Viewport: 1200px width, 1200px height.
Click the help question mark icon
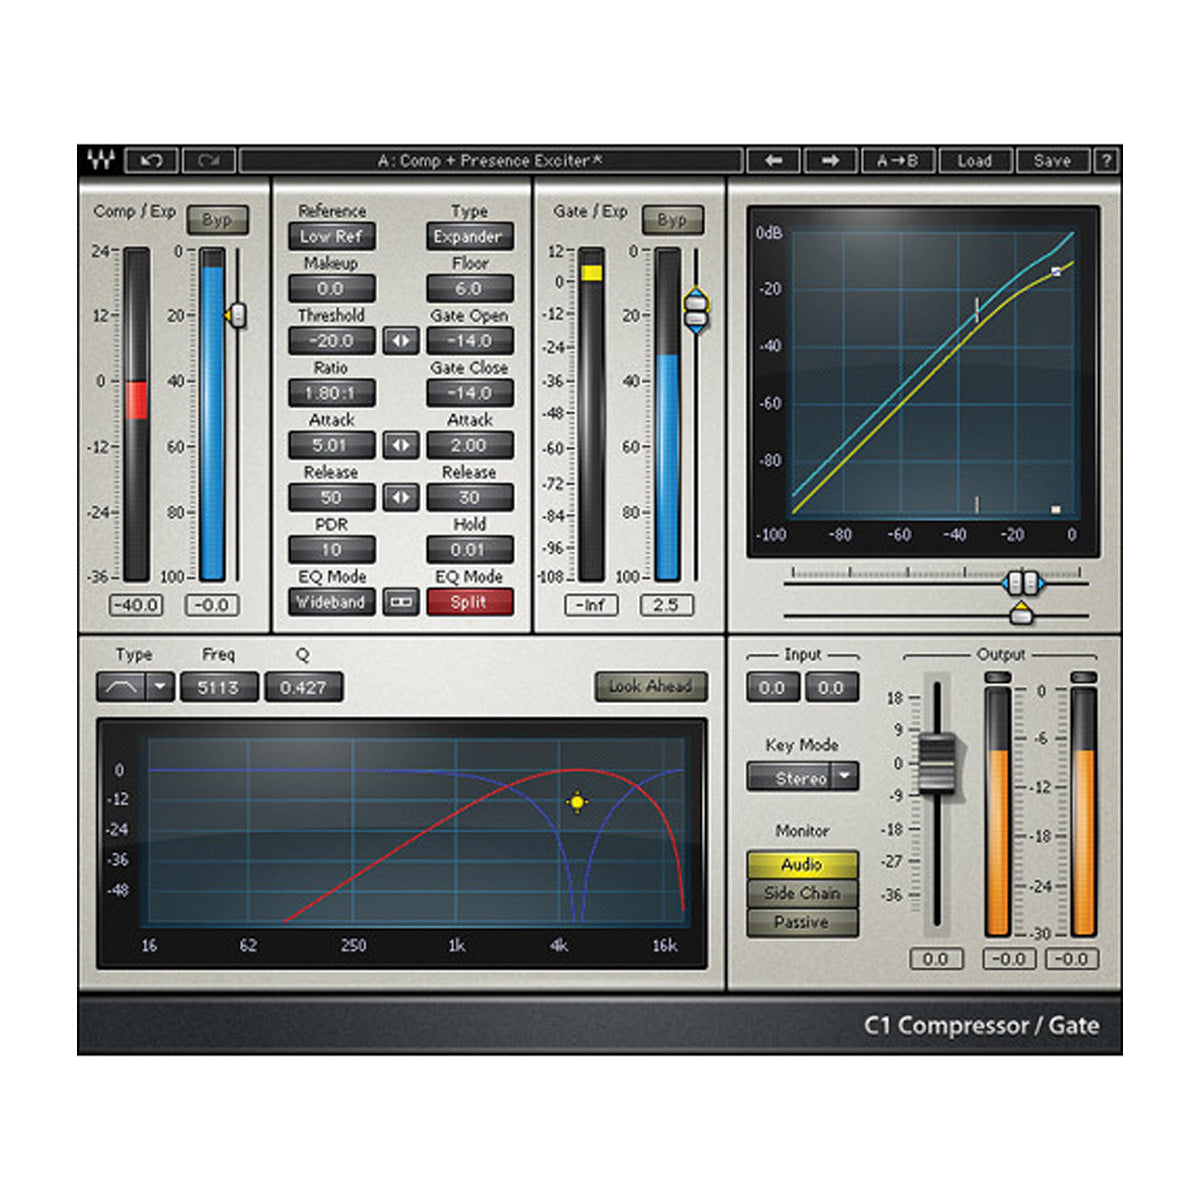pos(1105,160)
